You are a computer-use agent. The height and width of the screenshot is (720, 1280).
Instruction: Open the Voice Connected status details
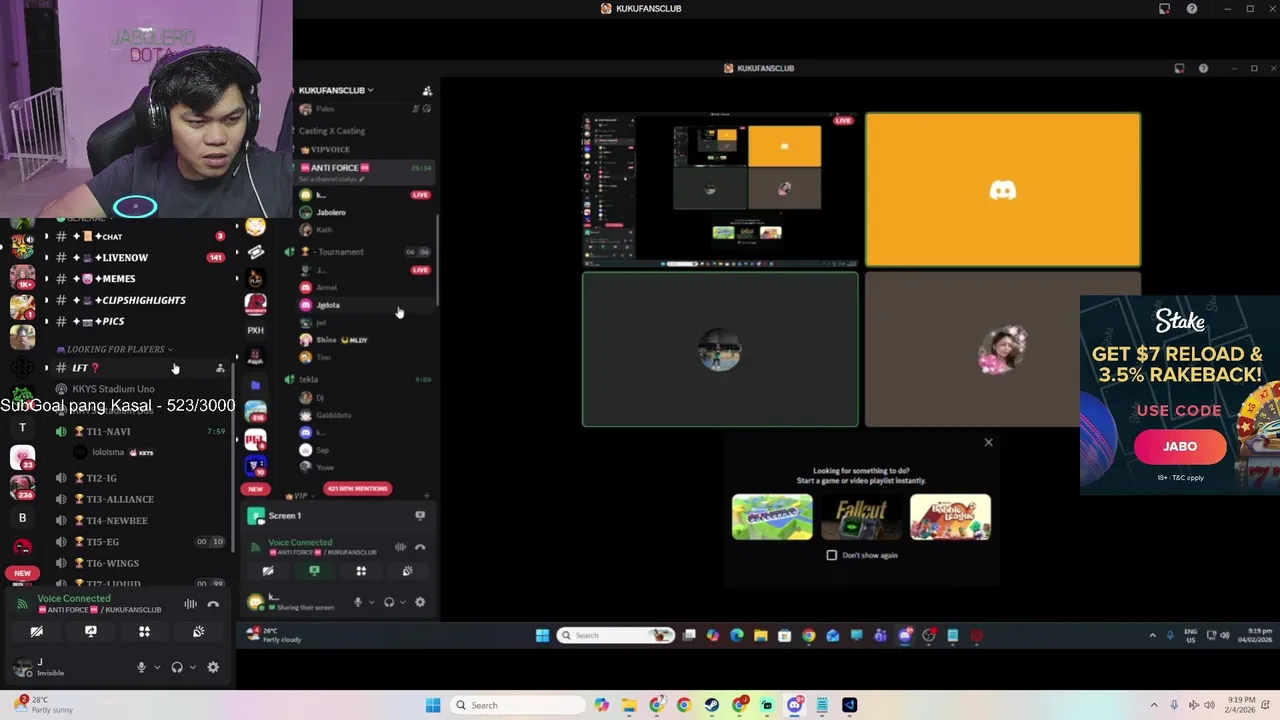pyautogui.click(x=74, y=598)
